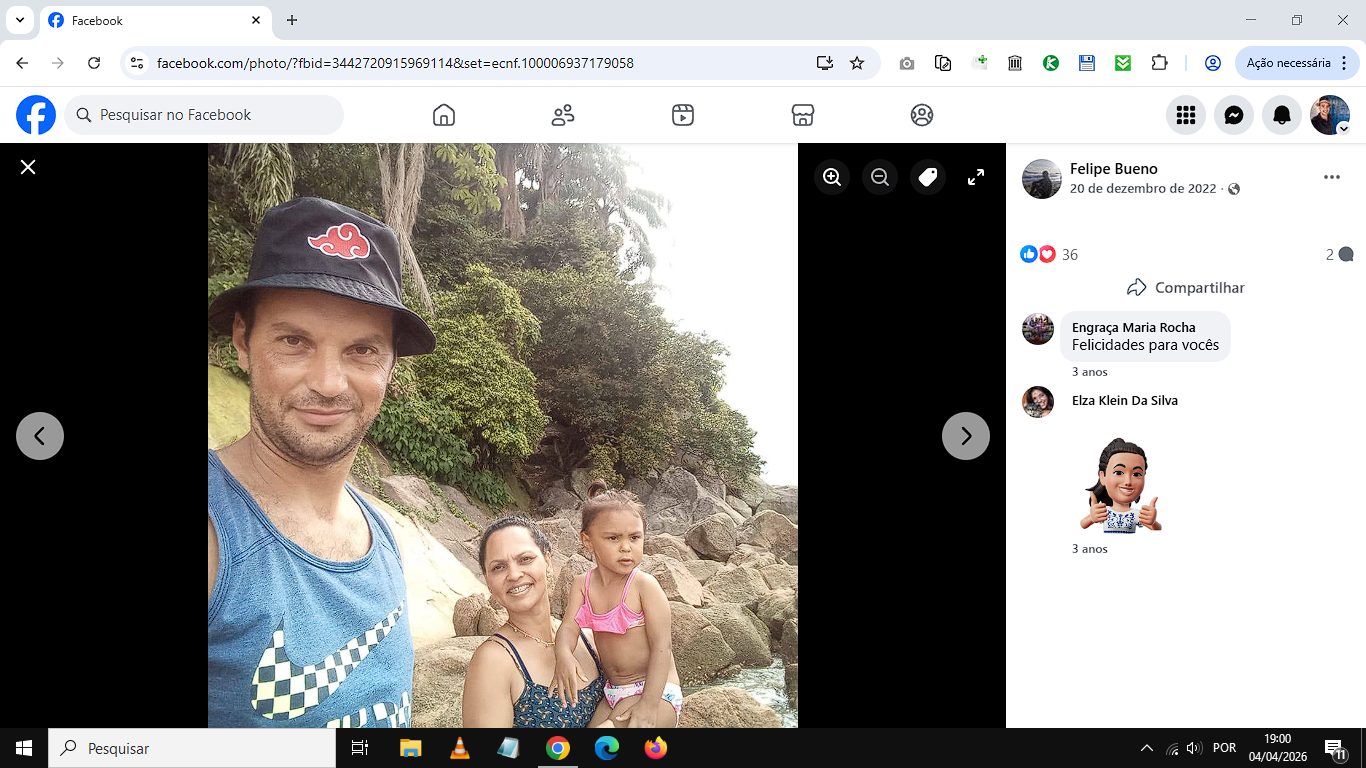Image resolution: width=1366 pixels, height=768 pixels.
Task: Bookmark this page with the star
Action: pyautogui.click(x=857, y=63)
